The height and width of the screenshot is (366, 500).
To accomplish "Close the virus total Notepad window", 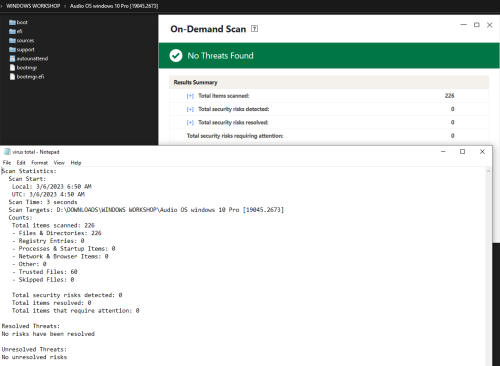I will [482, 152].
